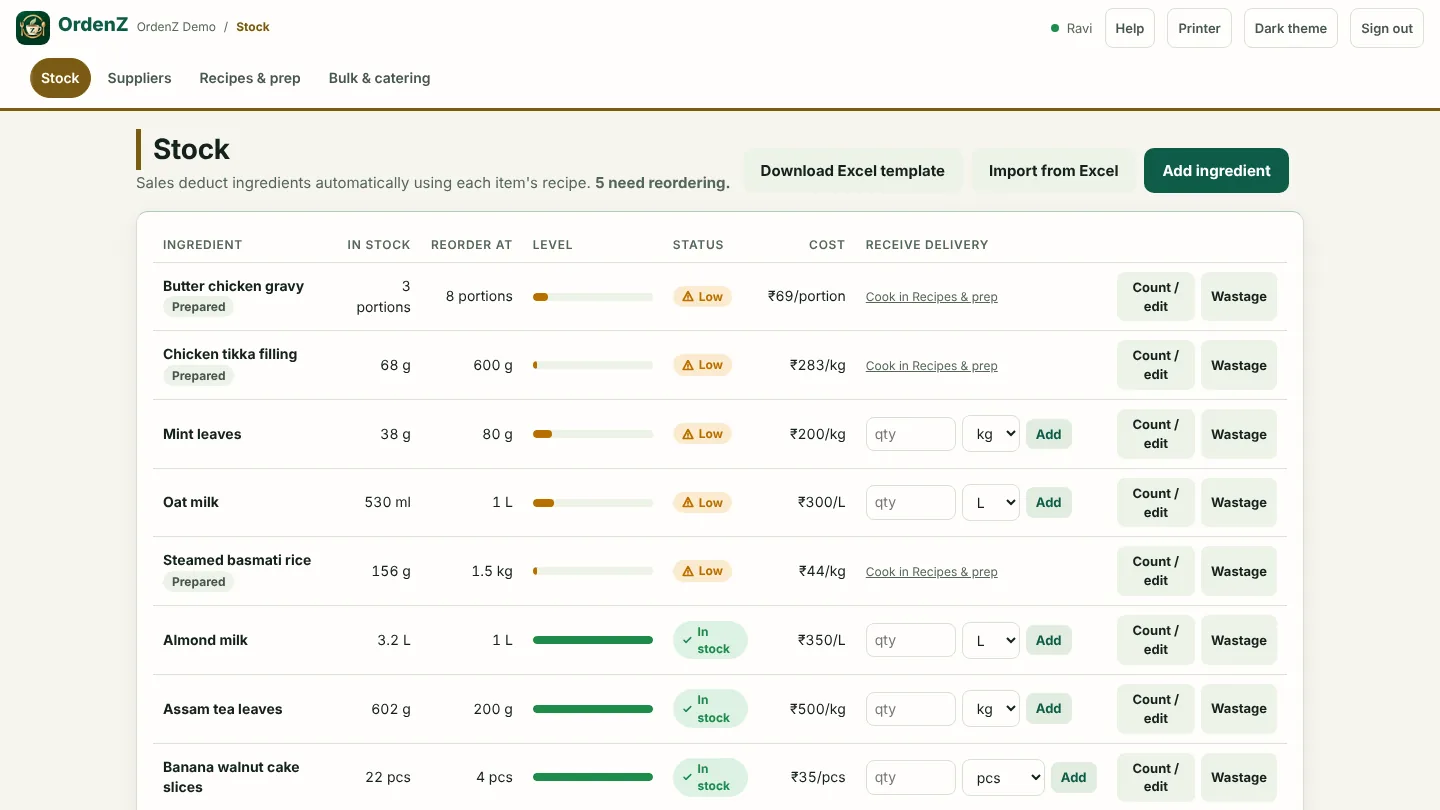The width and height of the screenshot is (1440, 810).
Task: Record Wastage for Chicken tikka filling
Action: pos(1239,366)
